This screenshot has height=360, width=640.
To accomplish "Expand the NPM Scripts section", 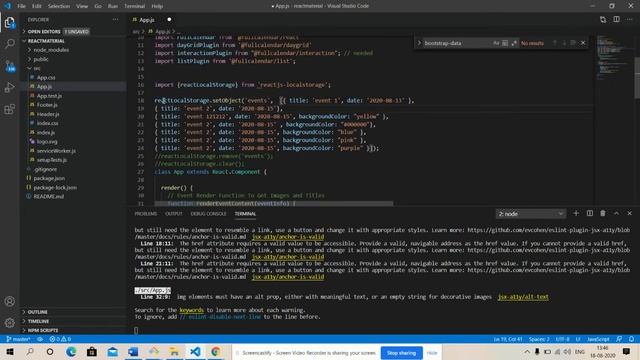I will 42,330.
